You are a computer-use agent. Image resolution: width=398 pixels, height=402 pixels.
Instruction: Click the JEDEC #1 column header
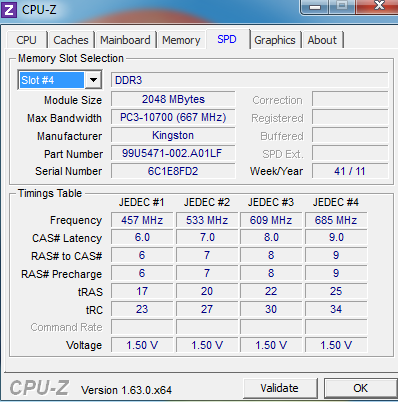[142, 202]
